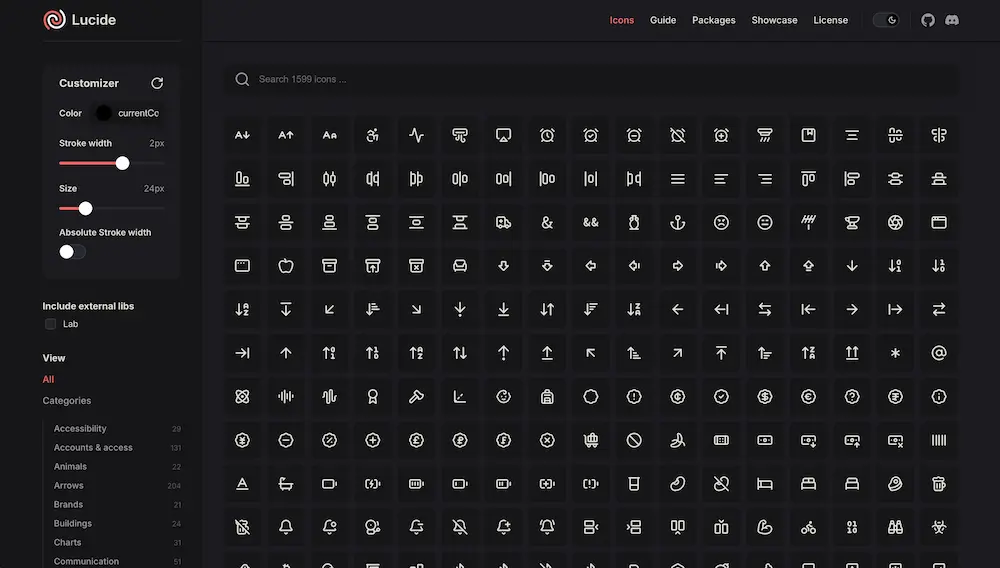The width and height of the screenshot is (1000, 568).
Task: Check the Lab external library box
Action: [50, 324]
